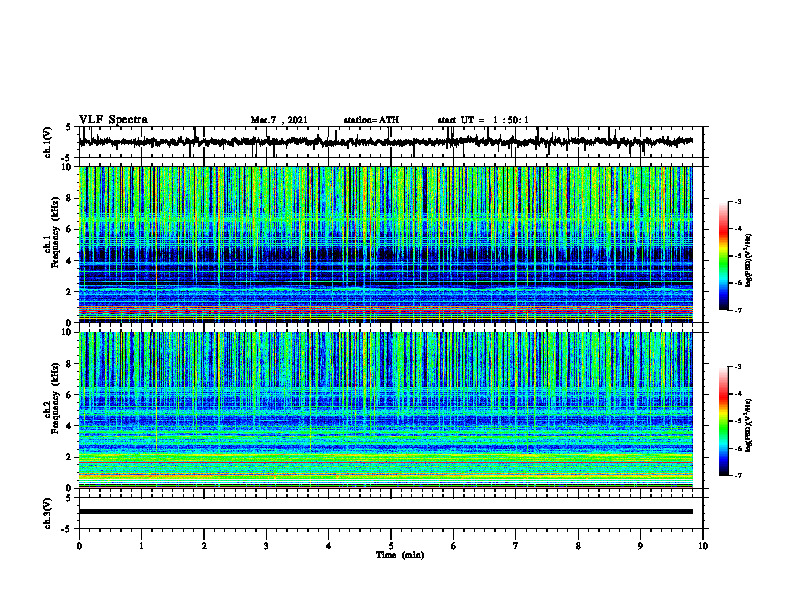The image size is (792, 612).
Task: Click the ch.1 color bar log(PSD) unit label
Action: click(x=749, y=261)
